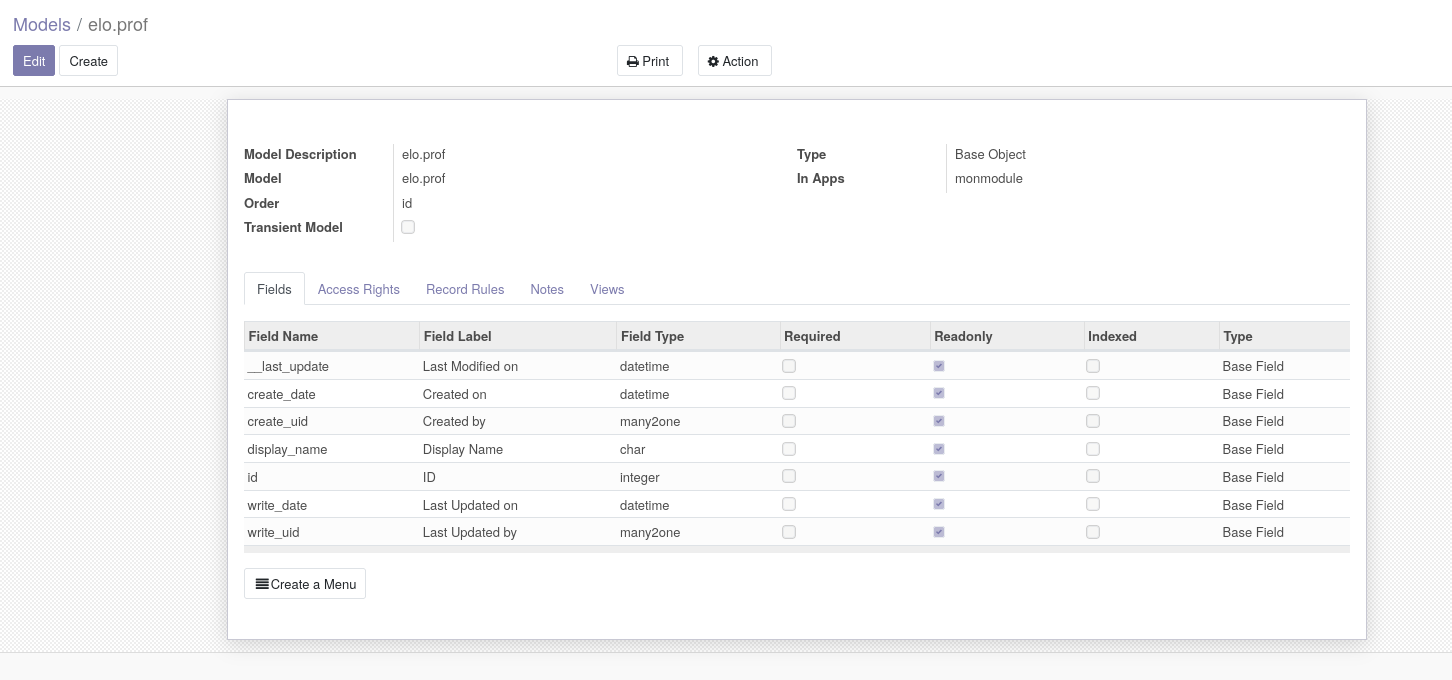Open the Notes tab

(547, 289)
